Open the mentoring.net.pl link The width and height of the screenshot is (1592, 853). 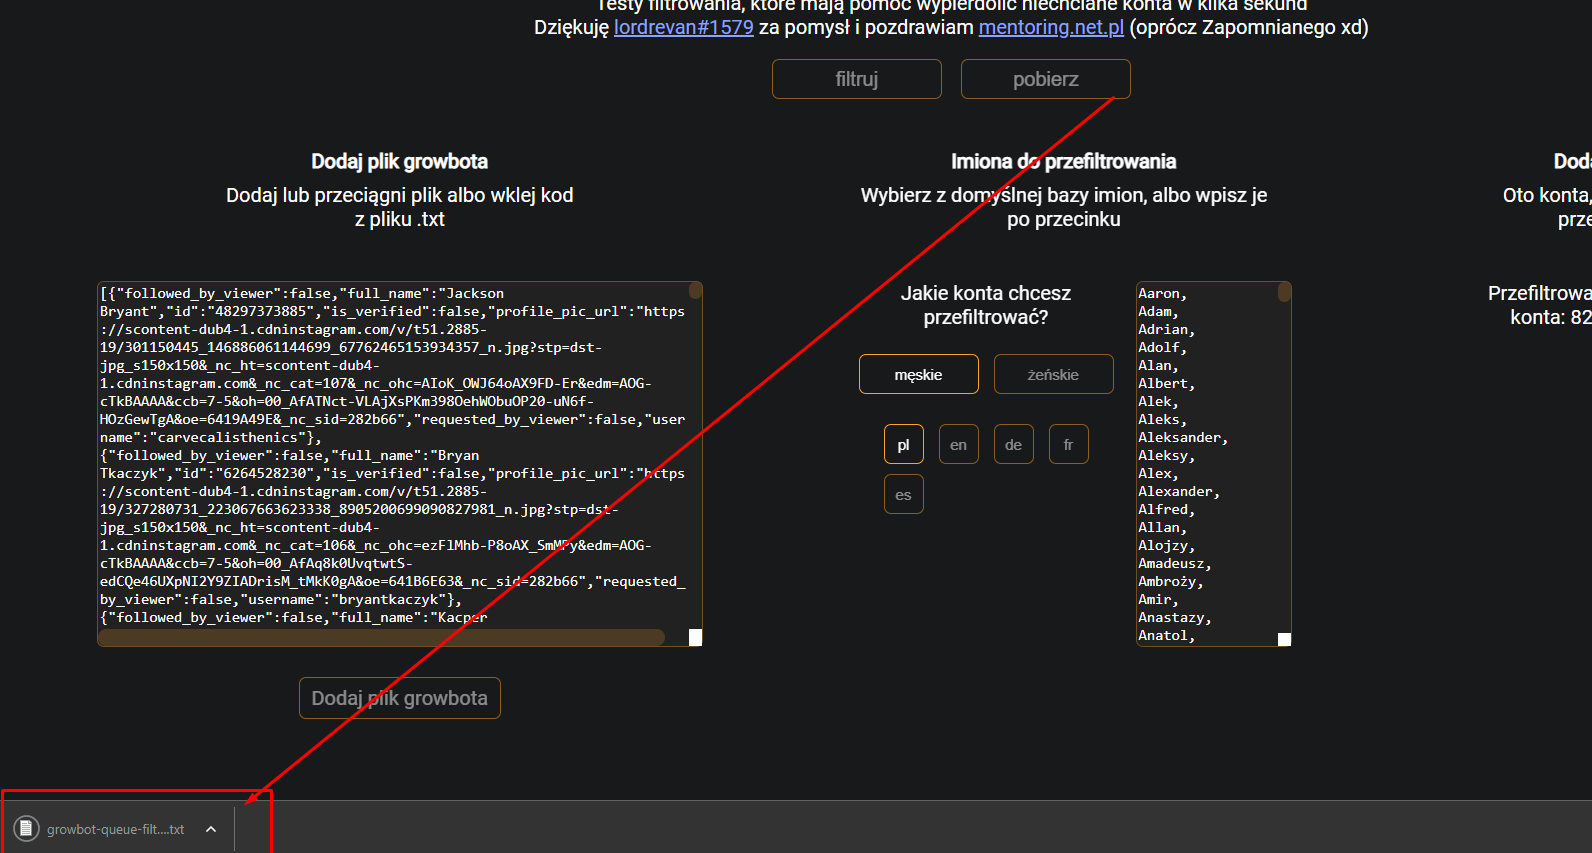pos(1051,27)
